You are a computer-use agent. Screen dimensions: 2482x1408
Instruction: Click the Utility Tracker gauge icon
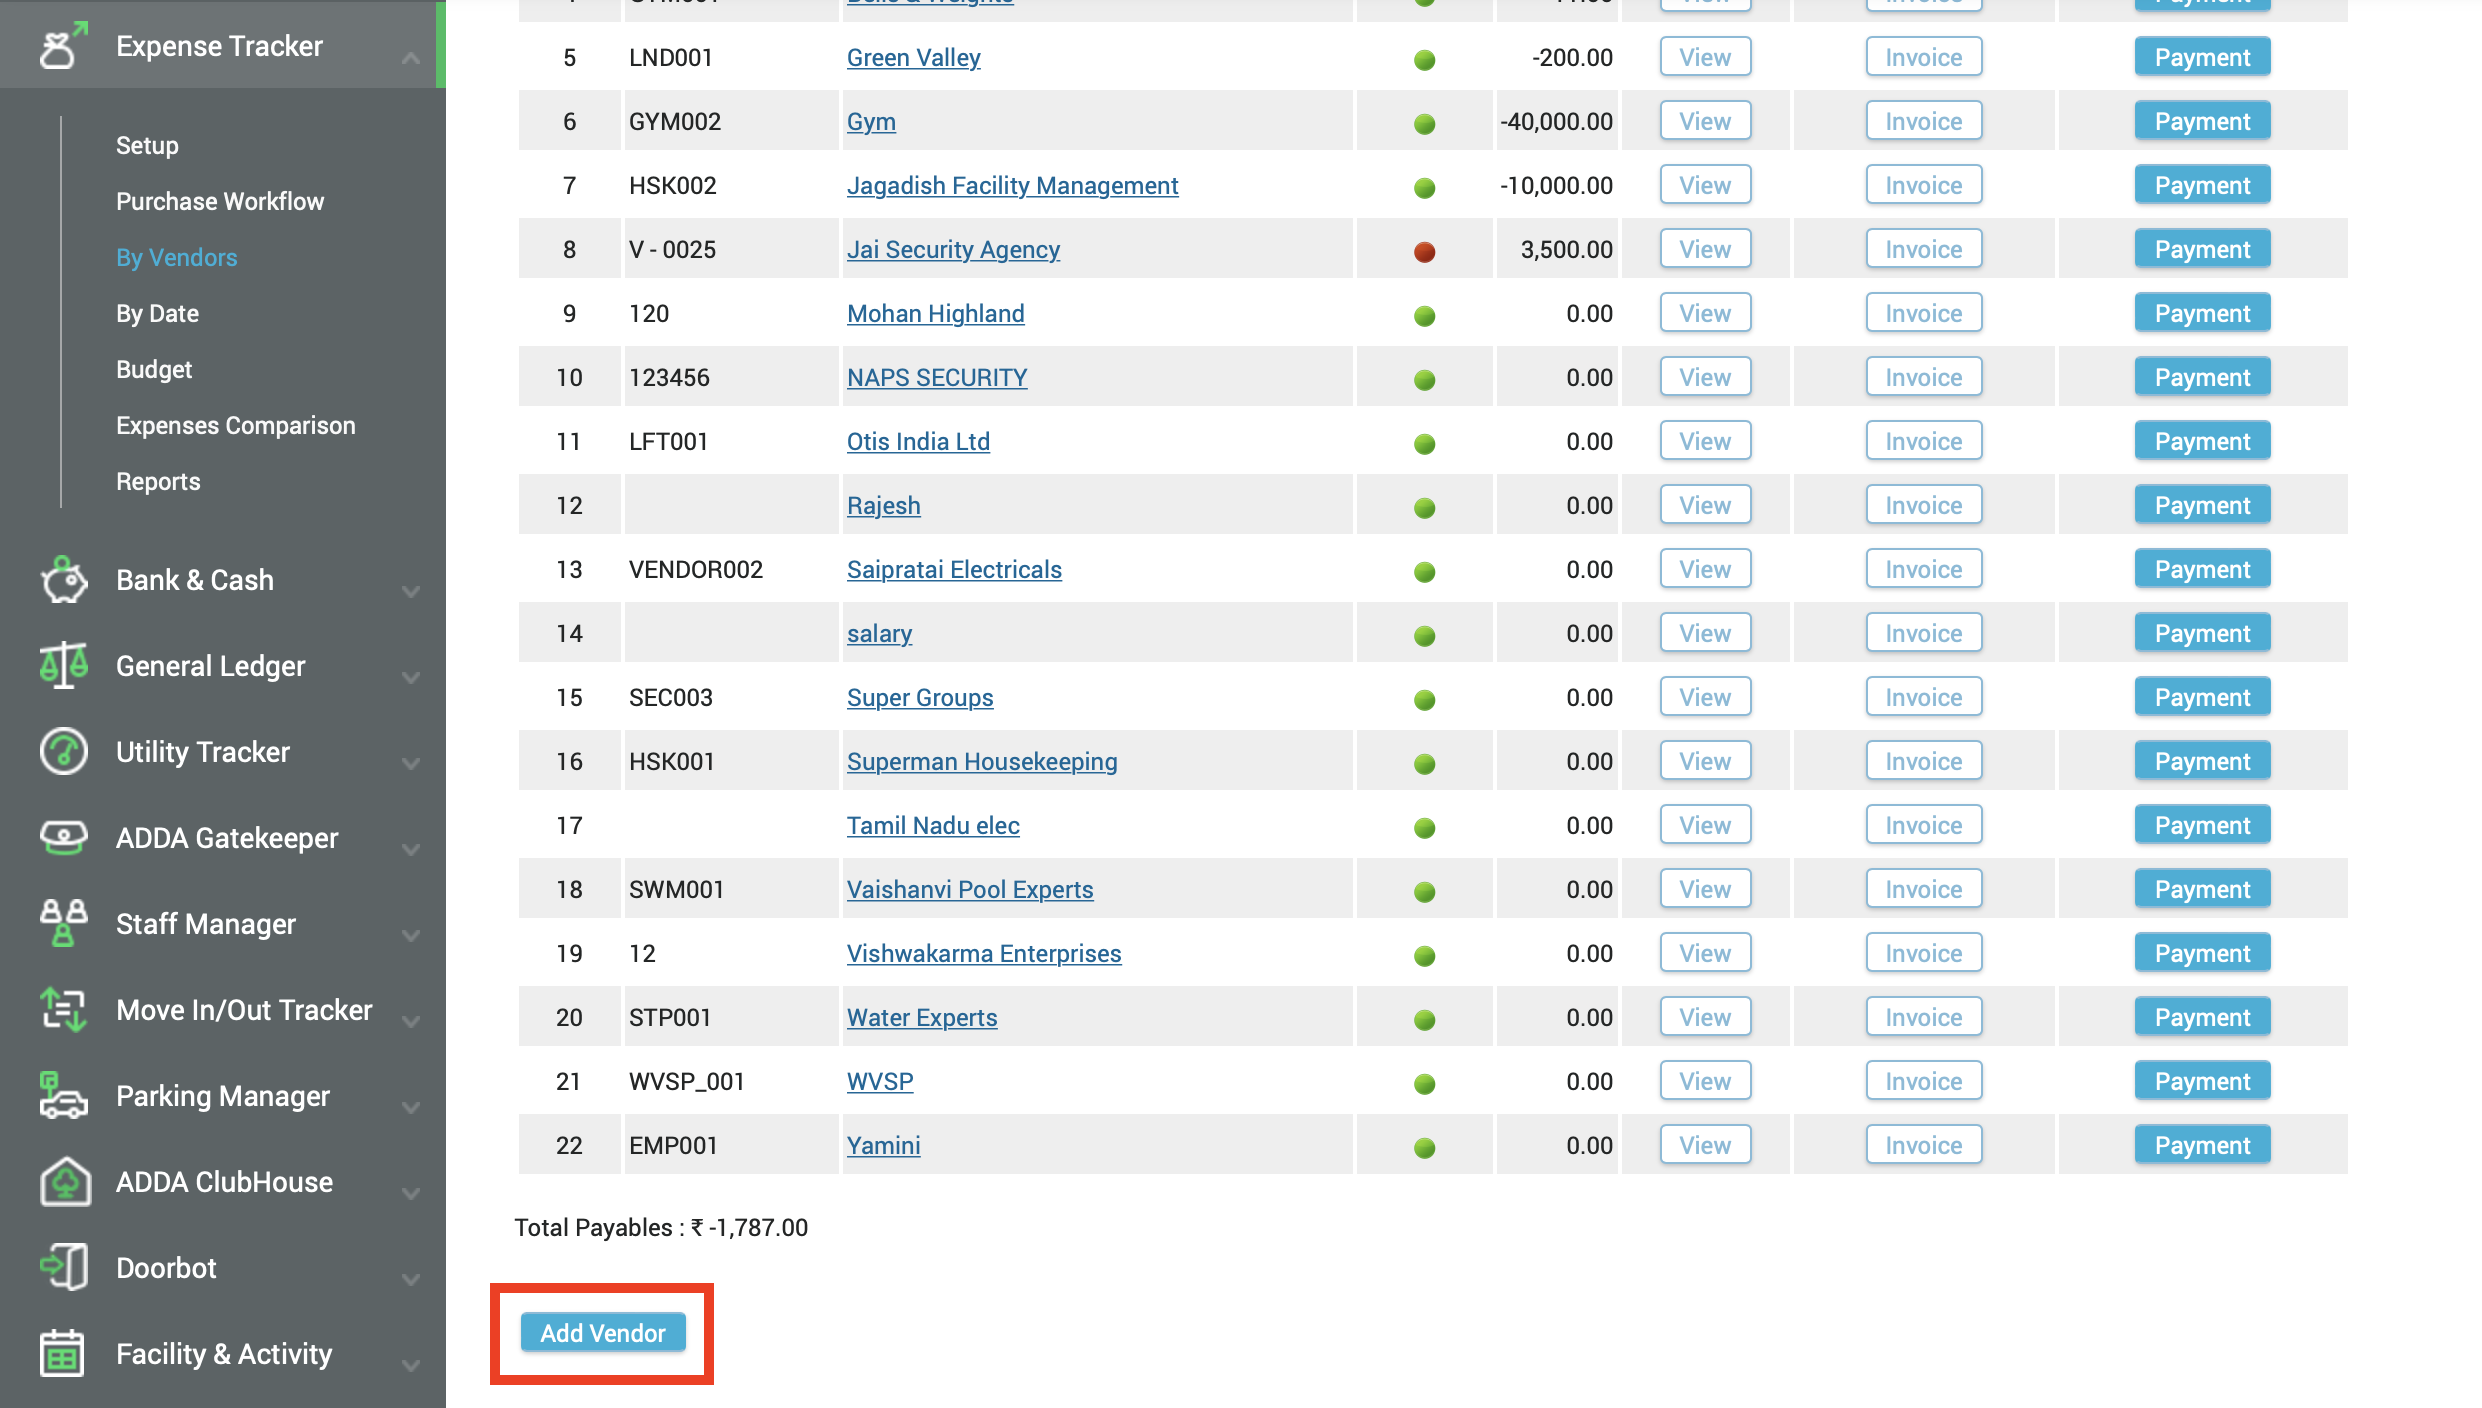tap(63, 752)
